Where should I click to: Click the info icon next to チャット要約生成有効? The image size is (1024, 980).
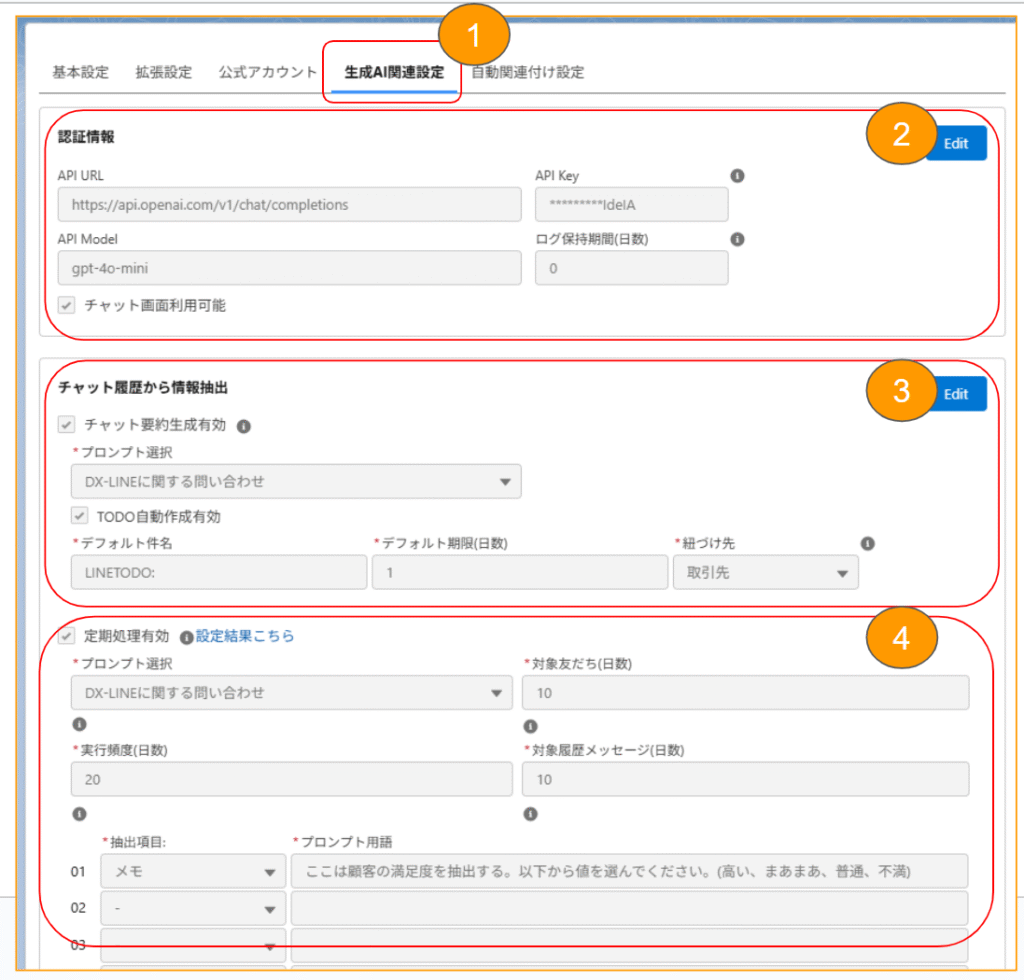[x=244, y=426]
